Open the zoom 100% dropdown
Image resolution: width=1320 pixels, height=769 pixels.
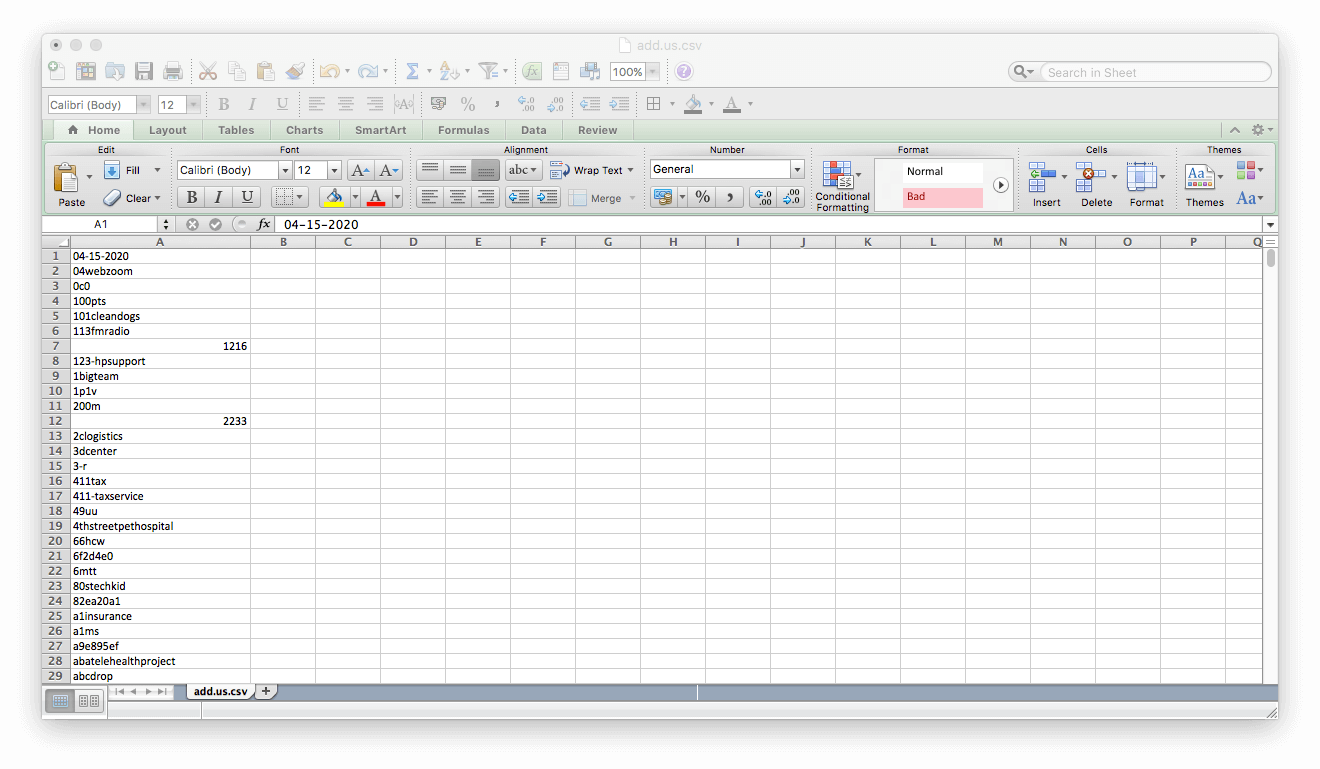652,72
